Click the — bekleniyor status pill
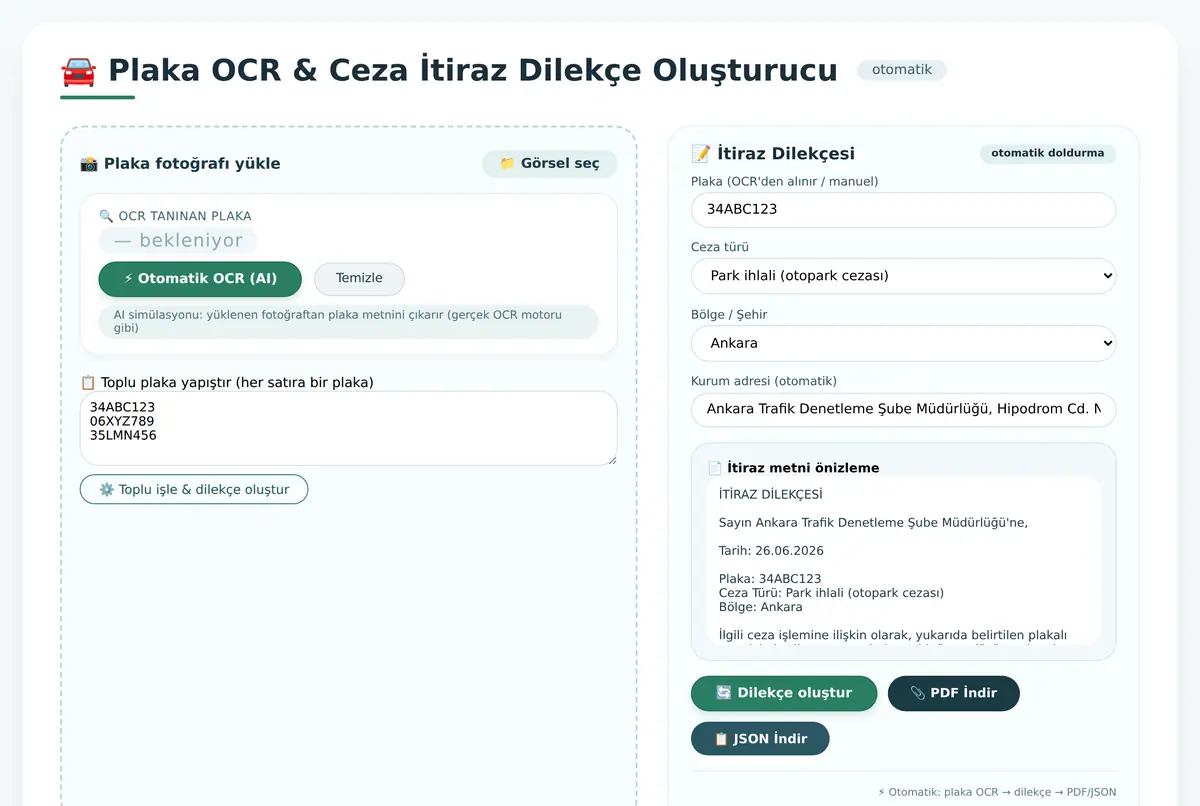 [x=178, y=241]
